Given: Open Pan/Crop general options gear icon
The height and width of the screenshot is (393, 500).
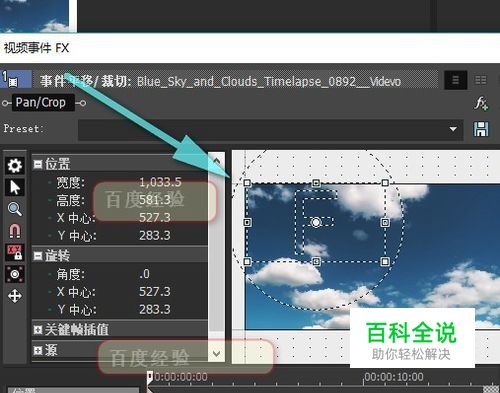Looking at the screenshot, I should pos(14,166).
